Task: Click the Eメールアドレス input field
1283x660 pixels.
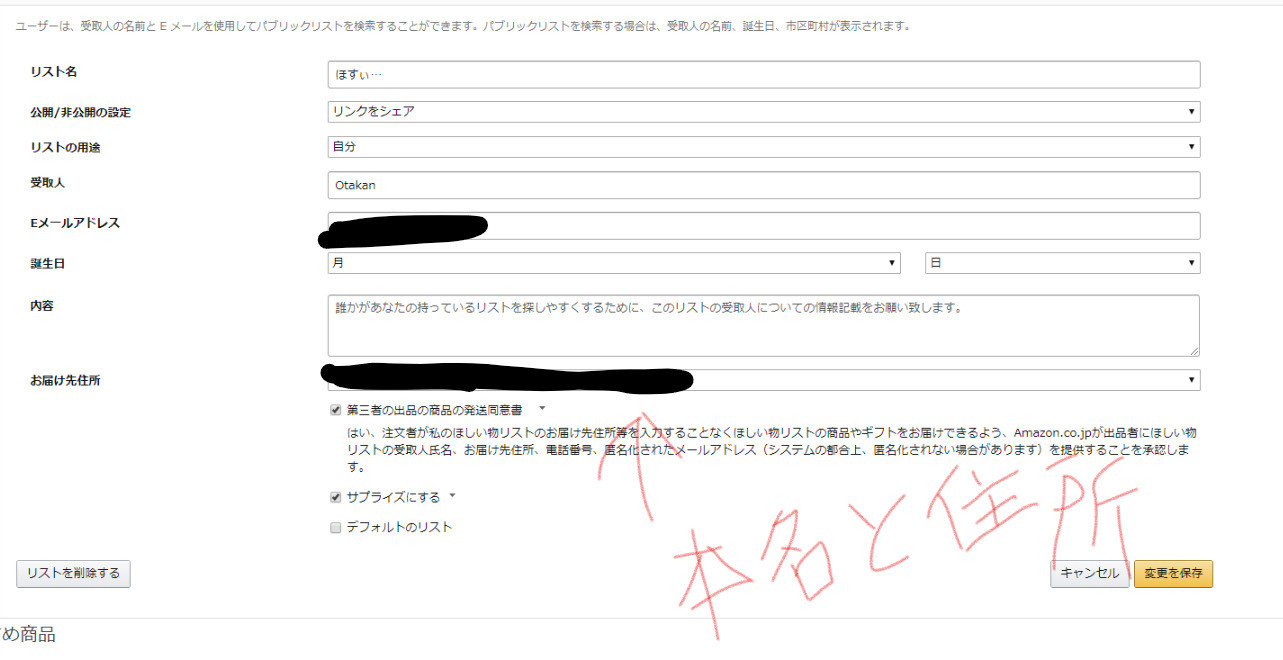Action: coord(764,226)
